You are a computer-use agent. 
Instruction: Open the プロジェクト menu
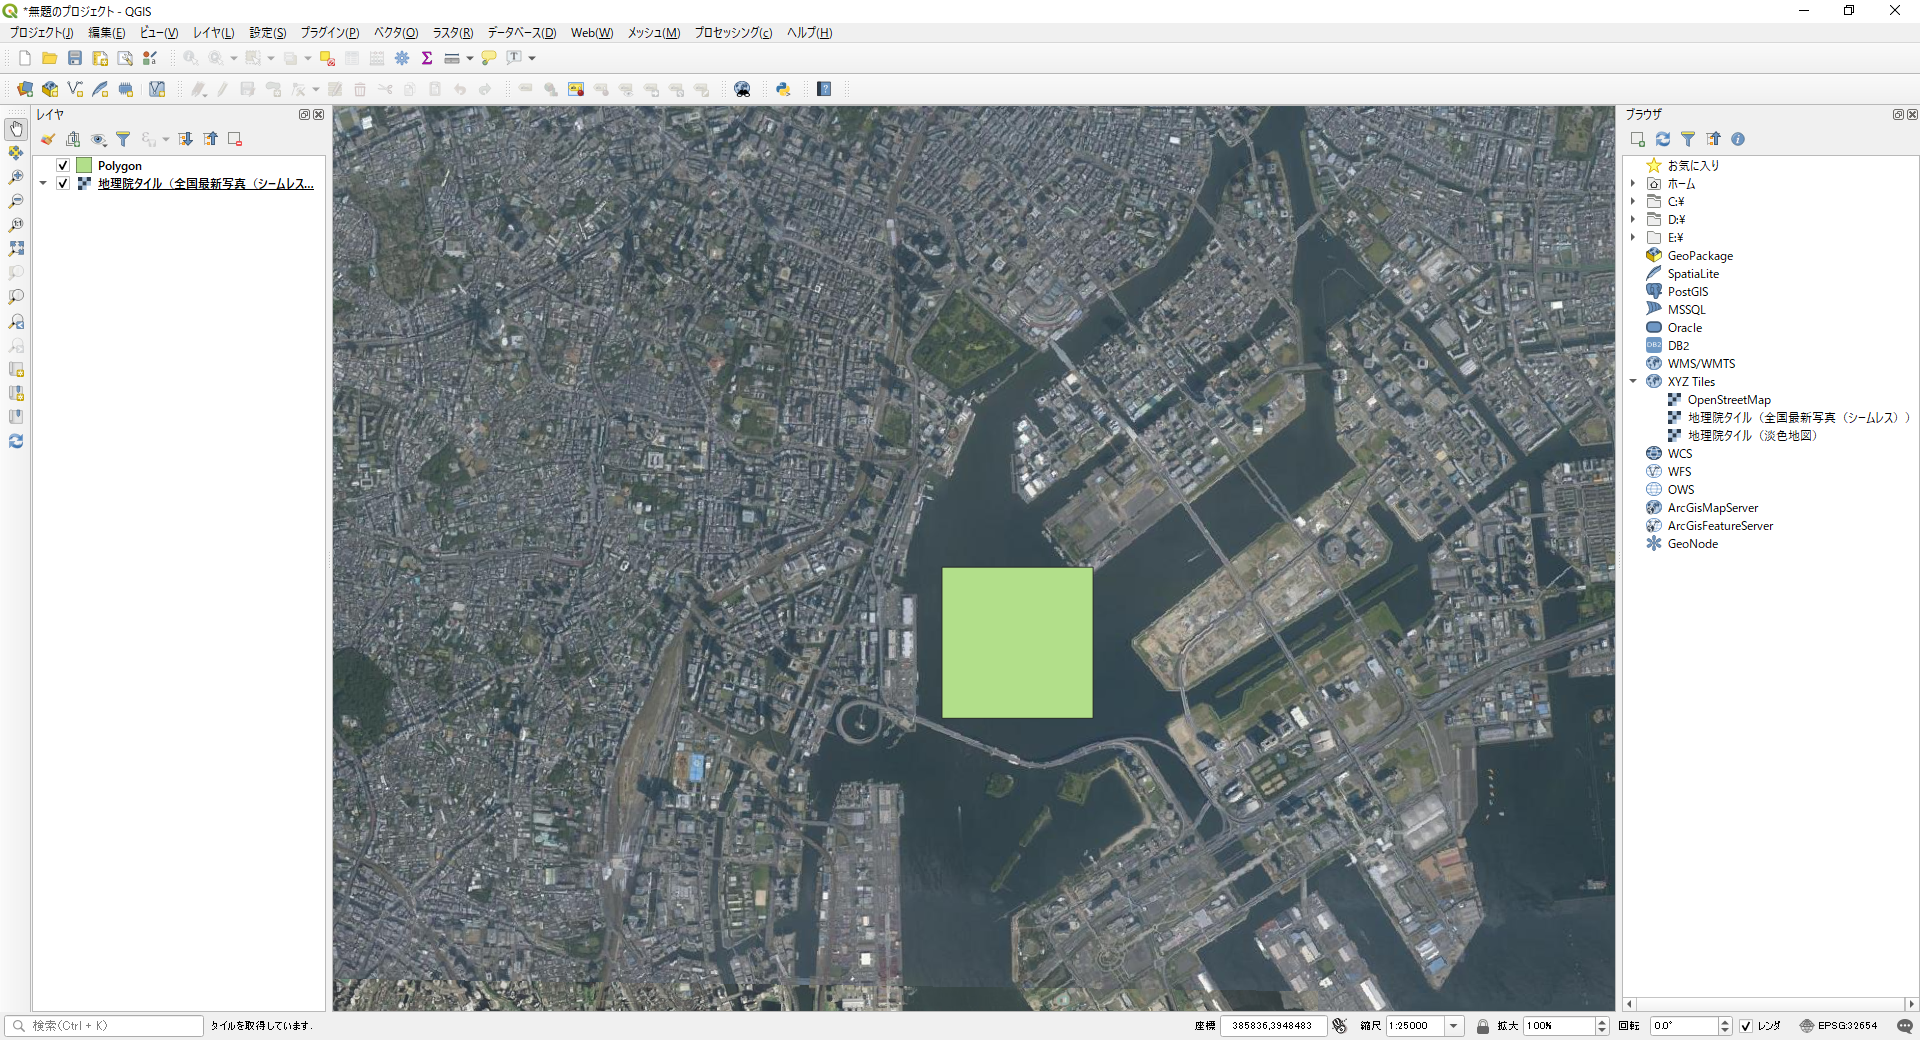point(41,33)
